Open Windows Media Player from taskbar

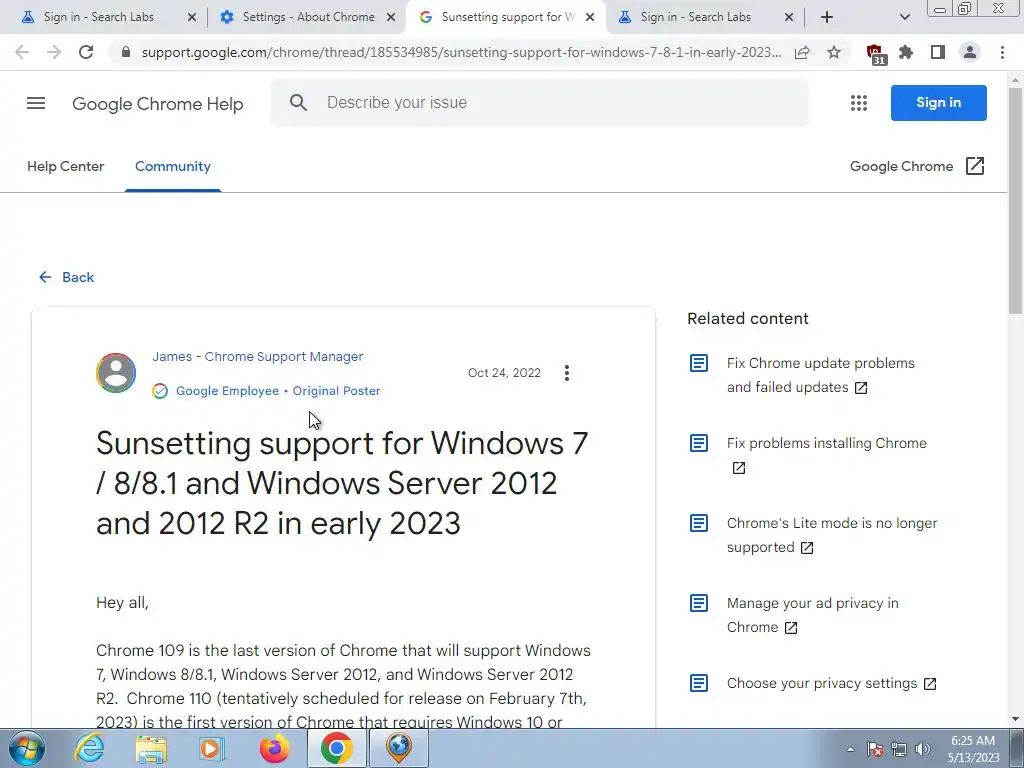[212, 748]
